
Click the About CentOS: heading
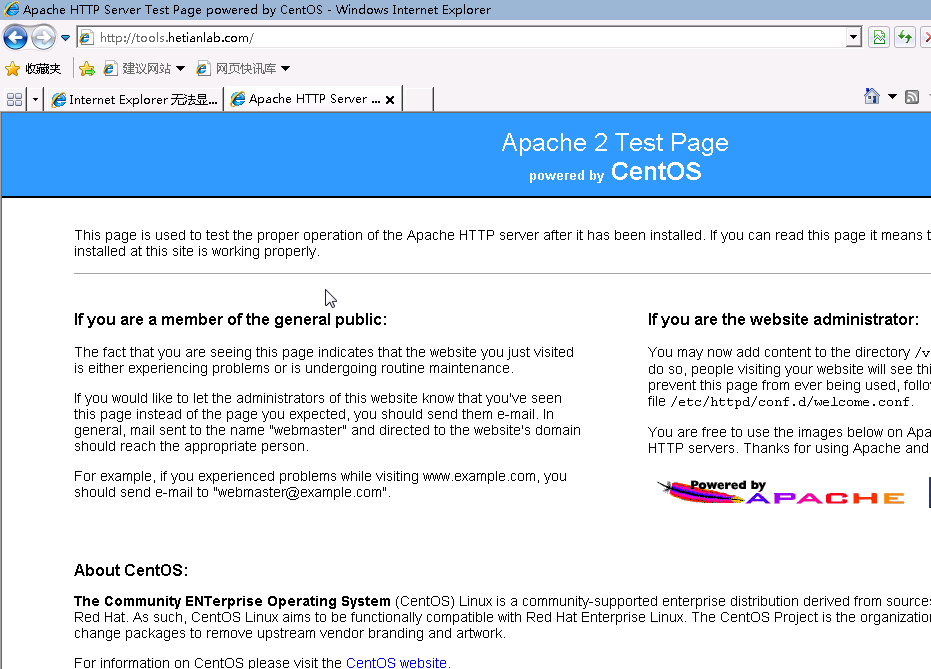[x=131, y=570]
